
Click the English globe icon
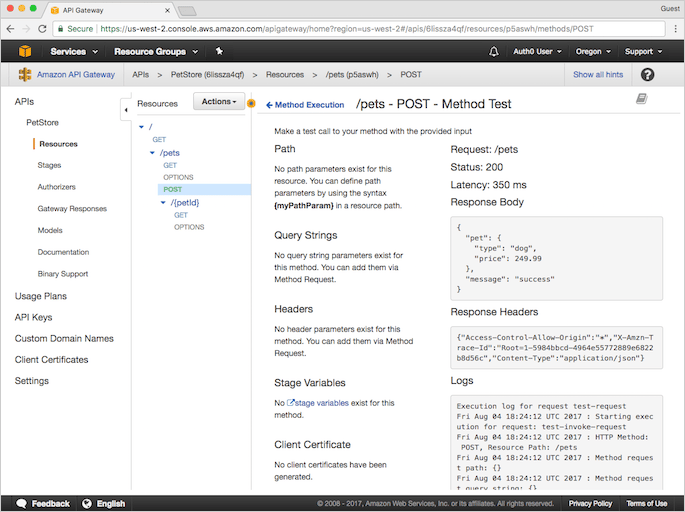coord(87,503)
